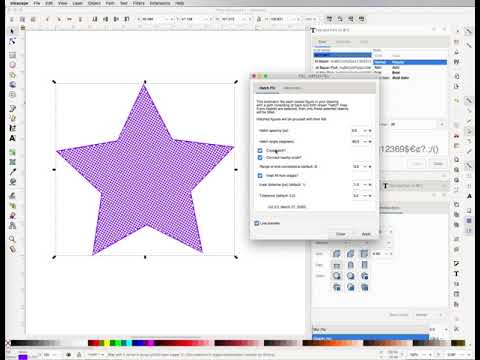This screenshot has height=360, width=480.
Task: Select the 3D box tool
Action: (12, 85)
